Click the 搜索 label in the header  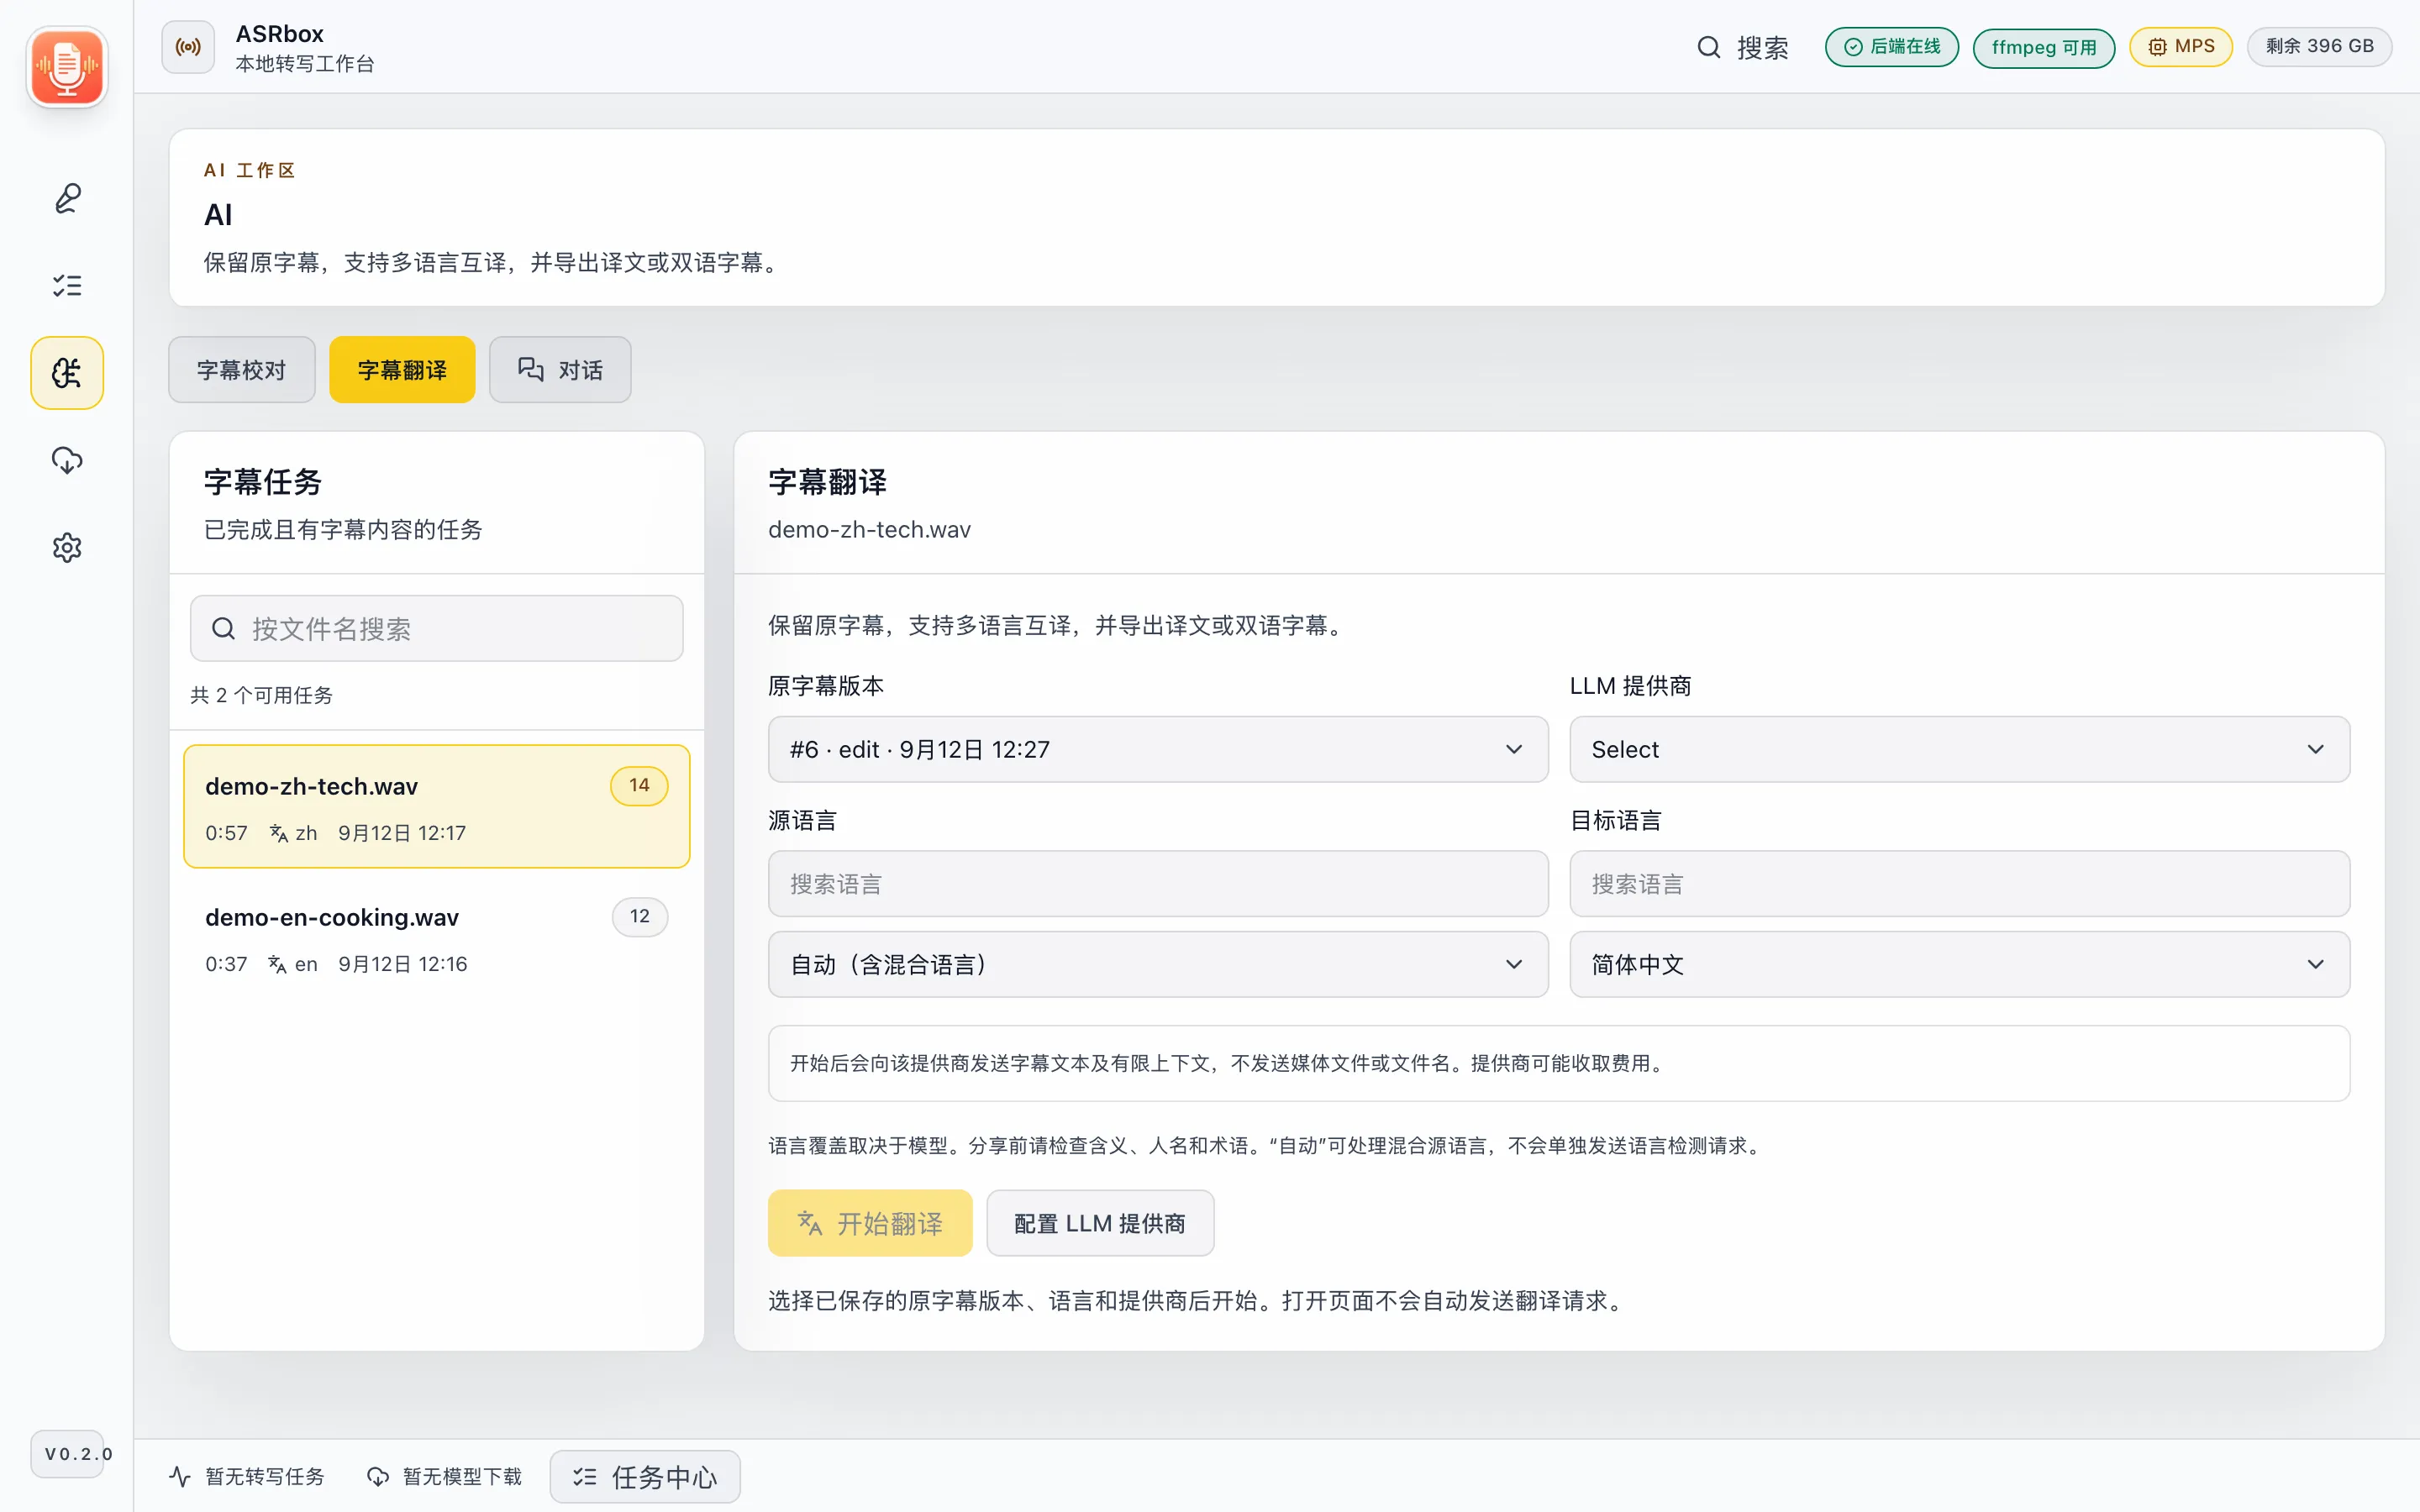click(1762, 47)
